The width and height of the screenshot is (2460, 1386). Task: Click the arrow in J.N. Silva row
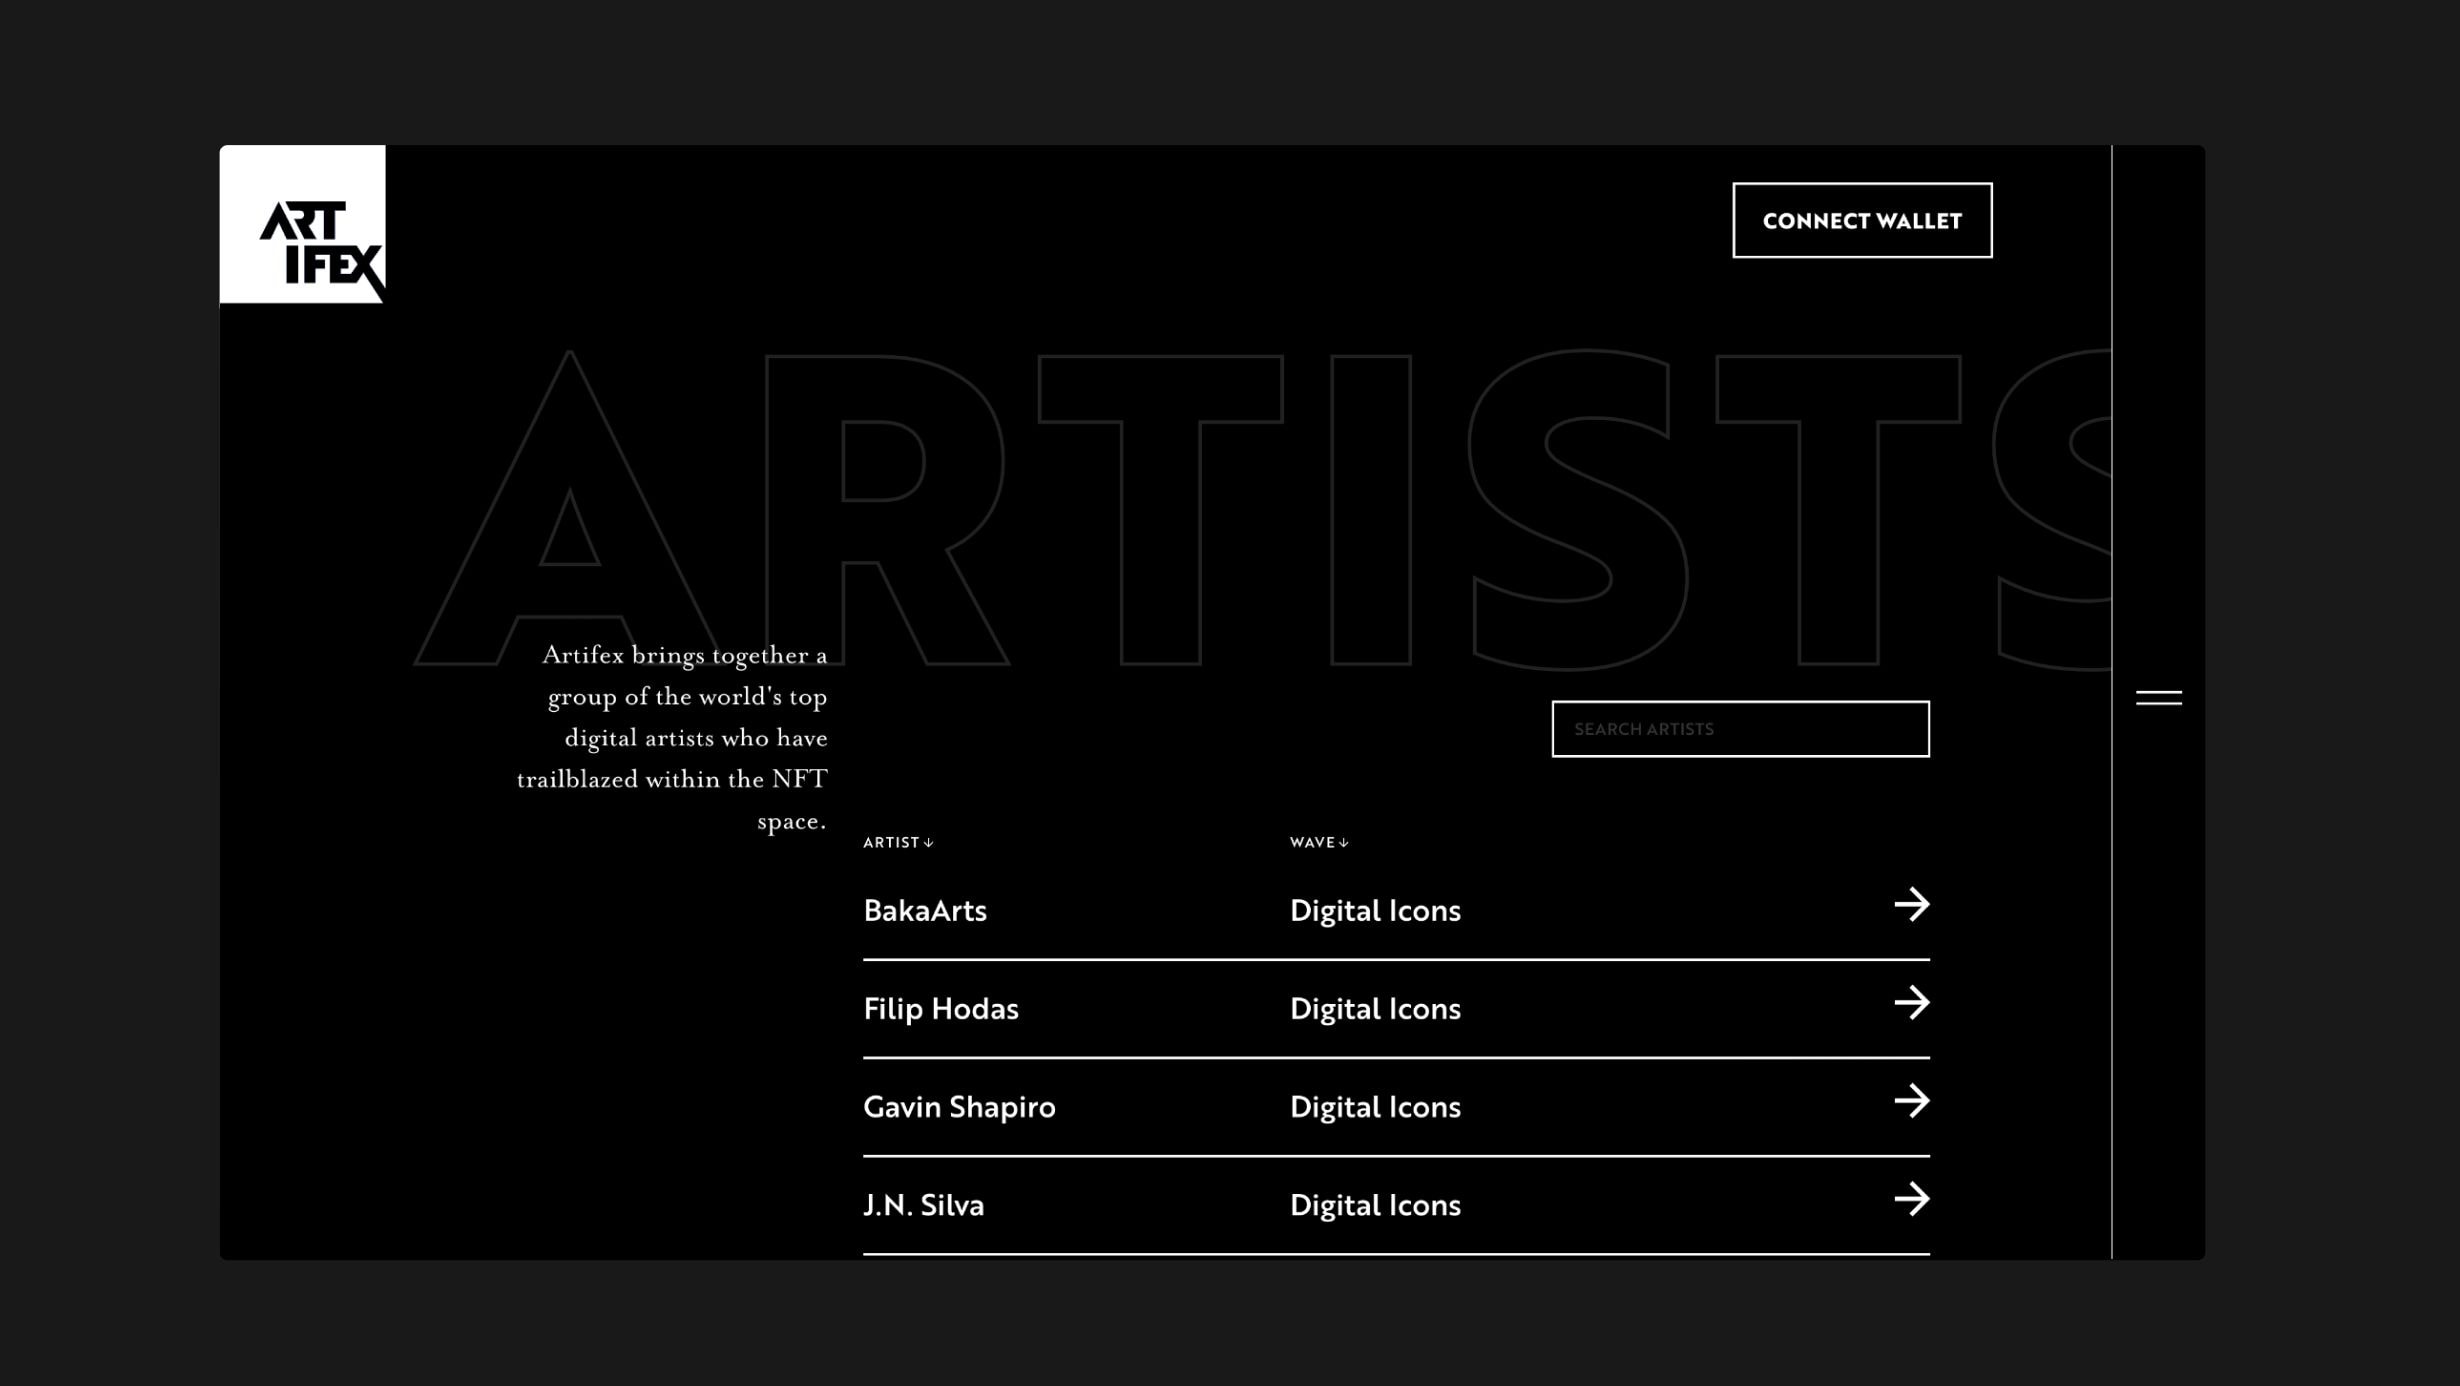click(x=1911, y=1199)
